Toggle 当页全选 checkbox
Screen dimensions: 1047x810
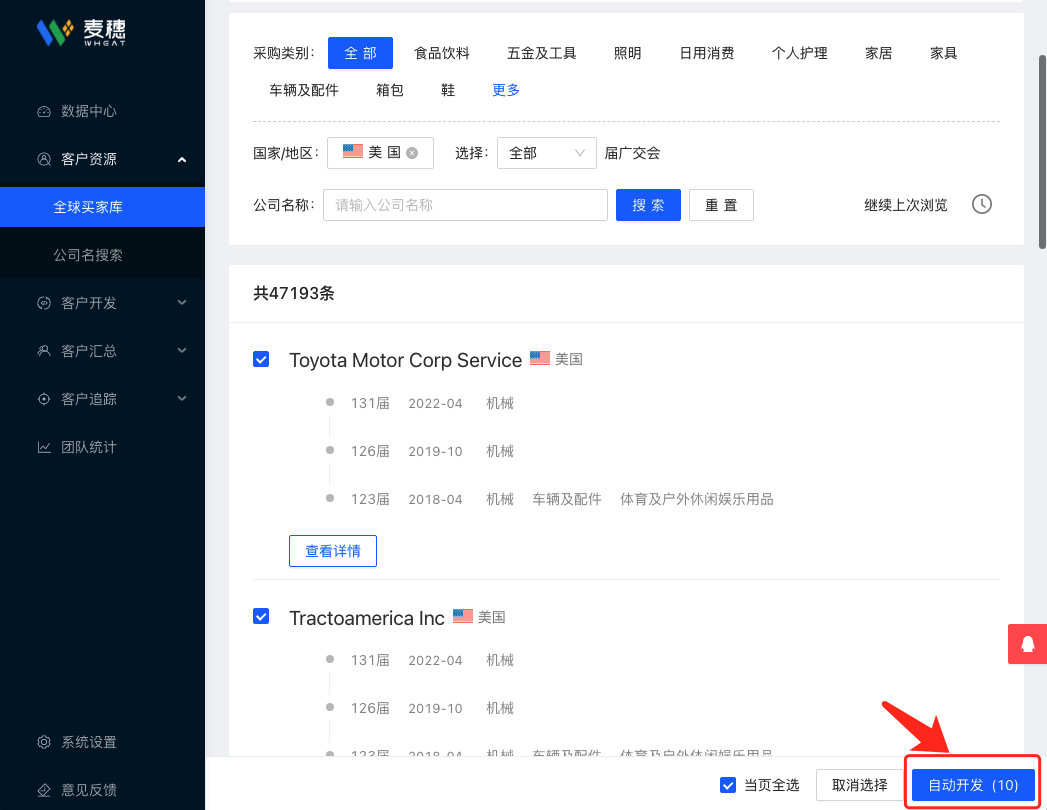coord(728,785)
